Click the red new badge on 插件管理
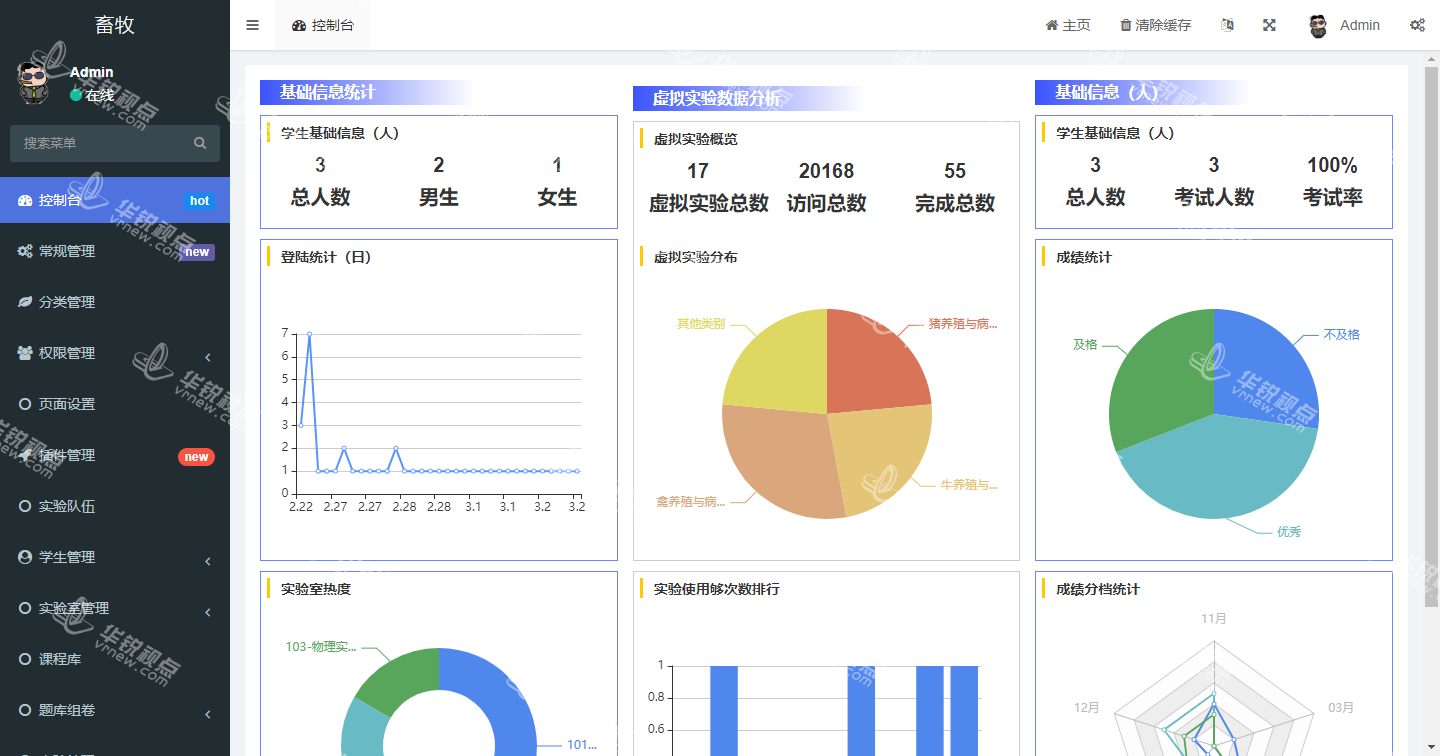Screen dimensions: 1440x756 196,457
